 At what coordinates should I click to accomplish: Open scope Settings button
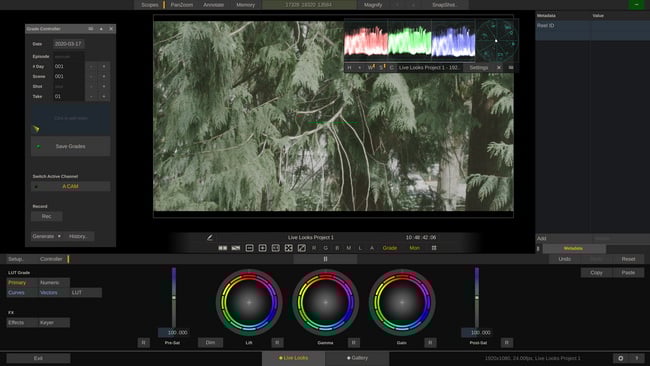[478, 68]
